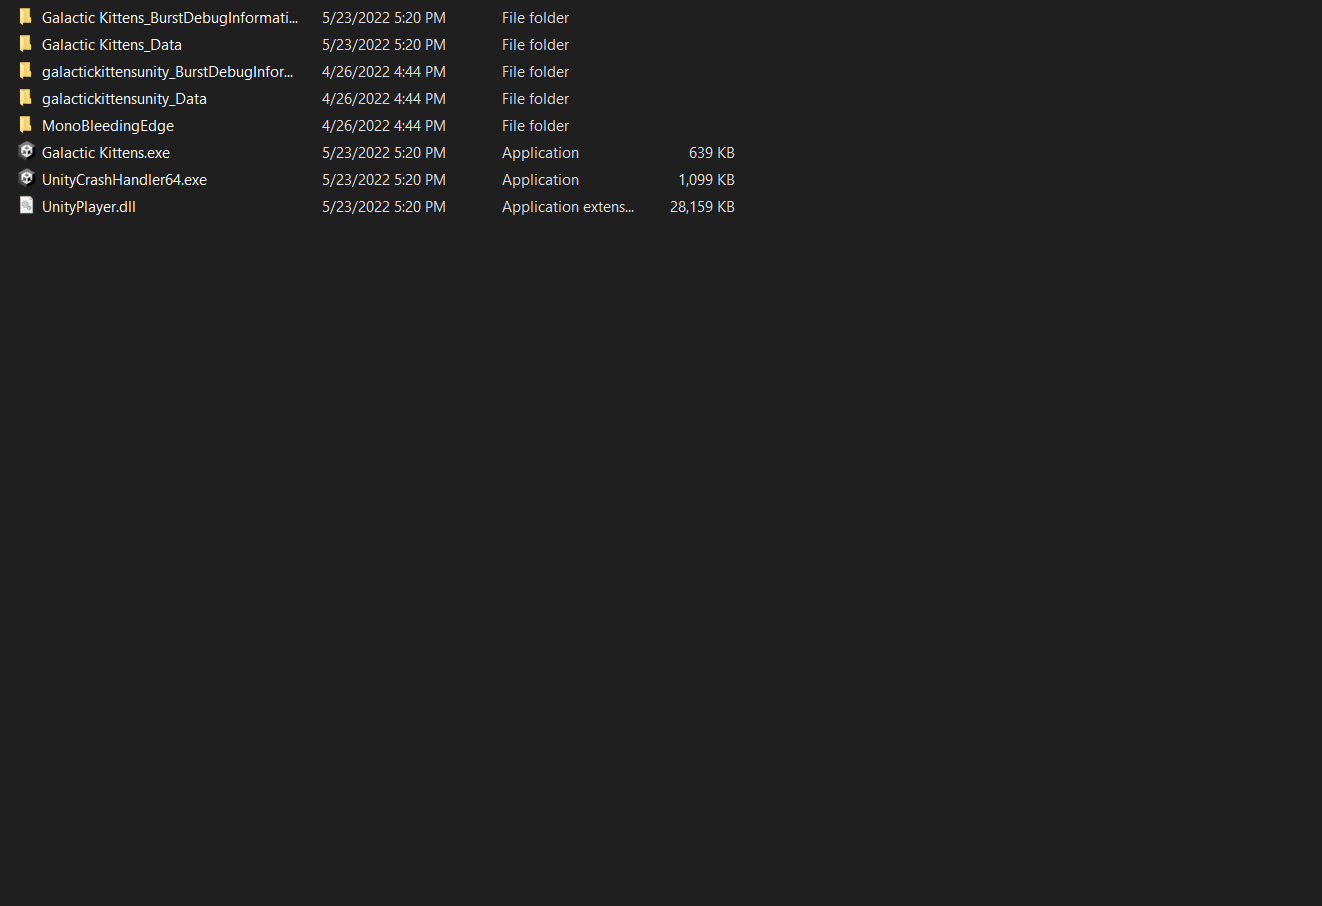Select folder icon beside Galactic Kittens_Data
The image size is (1322, 906).
(x=26, y=44)
